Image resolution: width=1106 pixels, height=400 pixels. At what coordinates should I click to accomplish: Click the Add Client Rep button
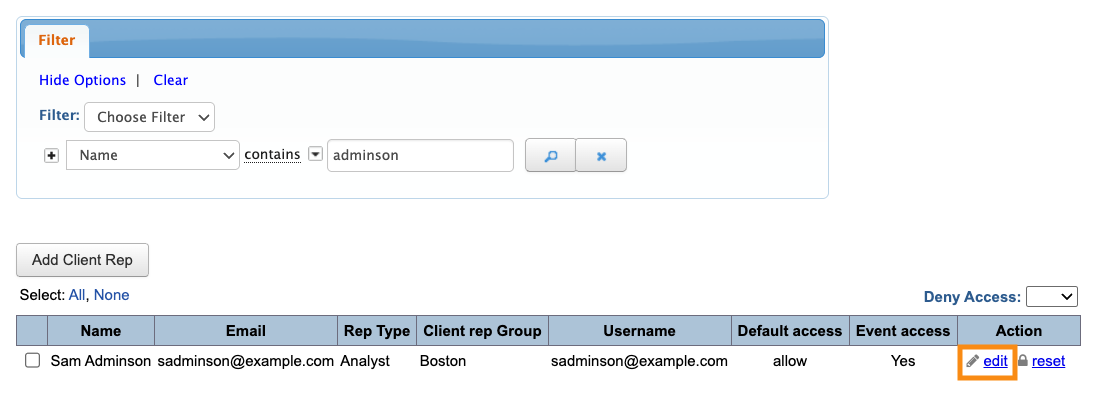(x=82, y=260)
